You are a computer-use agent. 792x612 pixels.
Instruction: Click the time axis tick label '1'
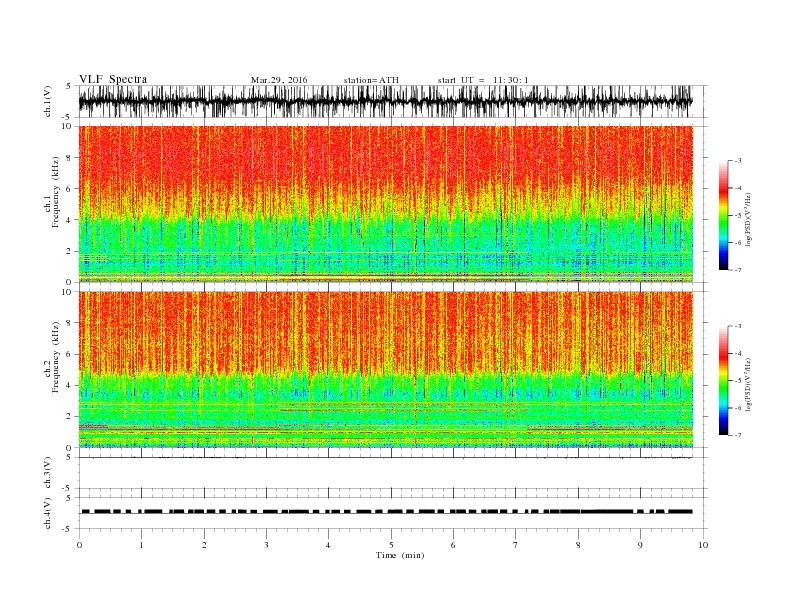[141, 545]
